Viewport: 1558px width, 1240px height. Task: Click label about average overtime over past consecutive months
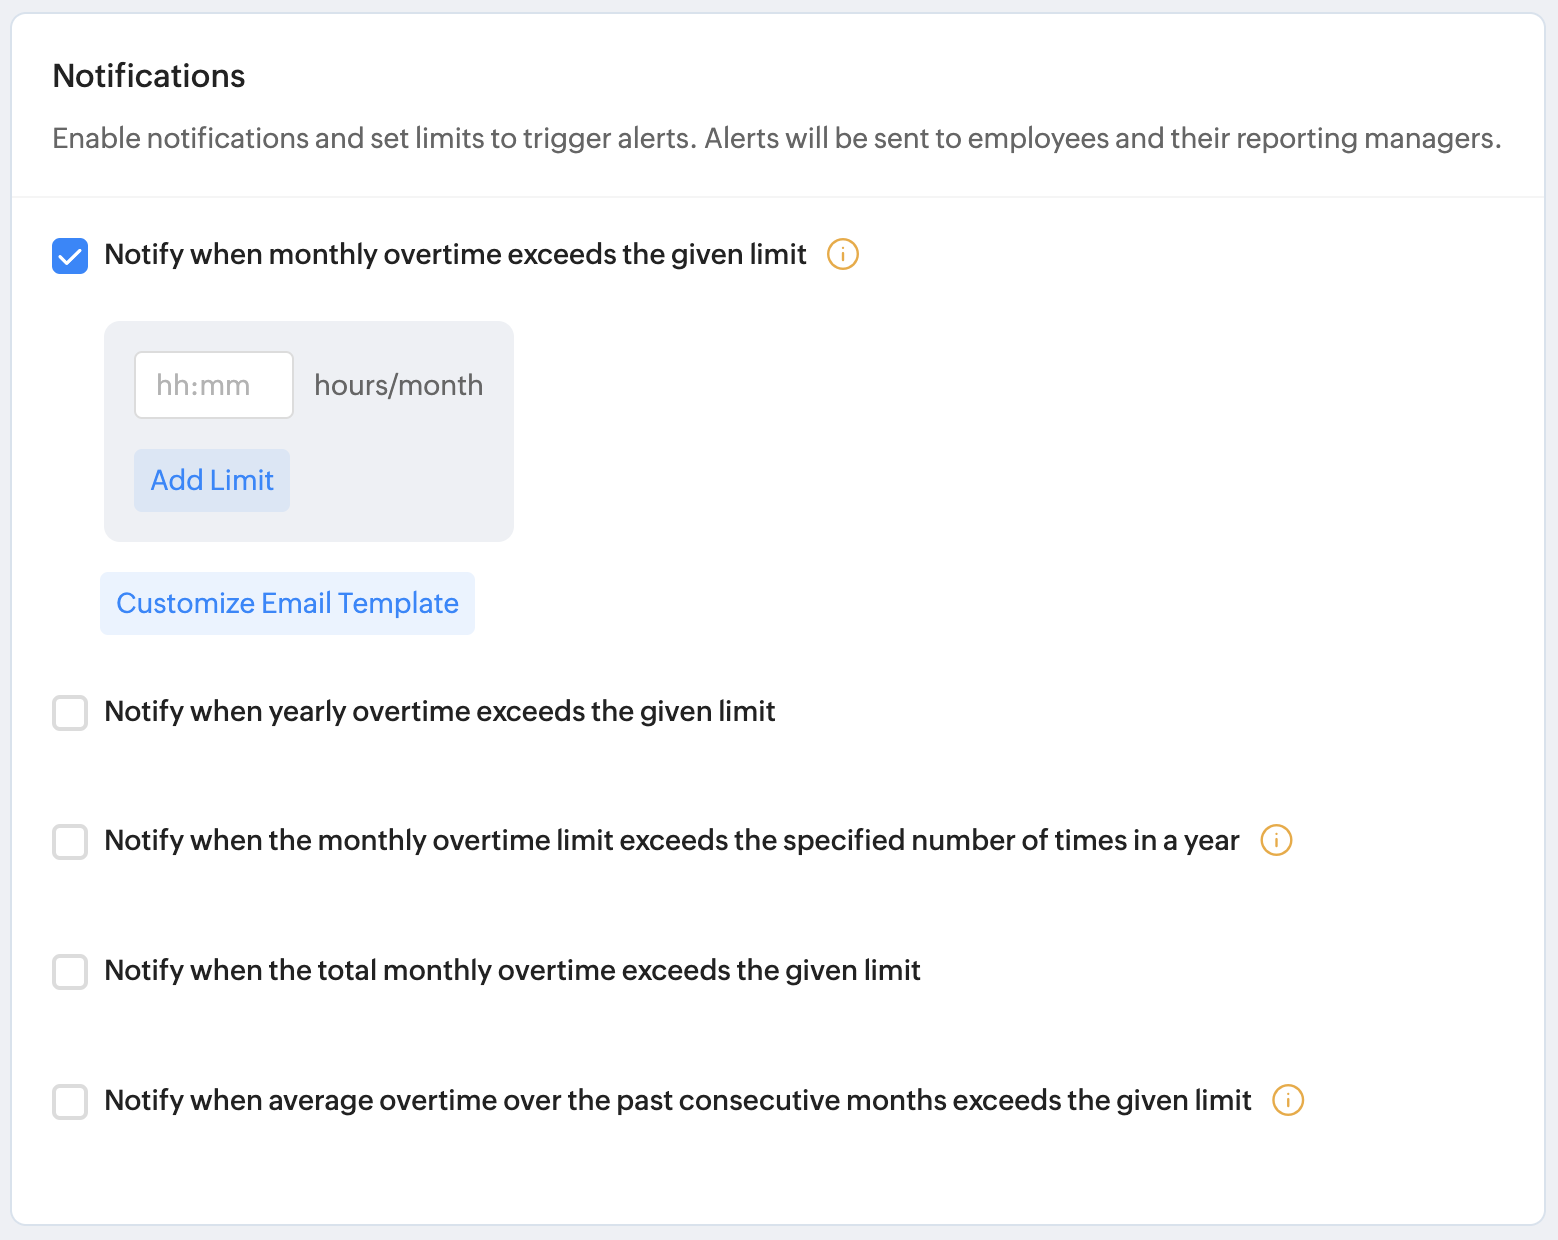pyautogui.click(x=678, y=1101)
